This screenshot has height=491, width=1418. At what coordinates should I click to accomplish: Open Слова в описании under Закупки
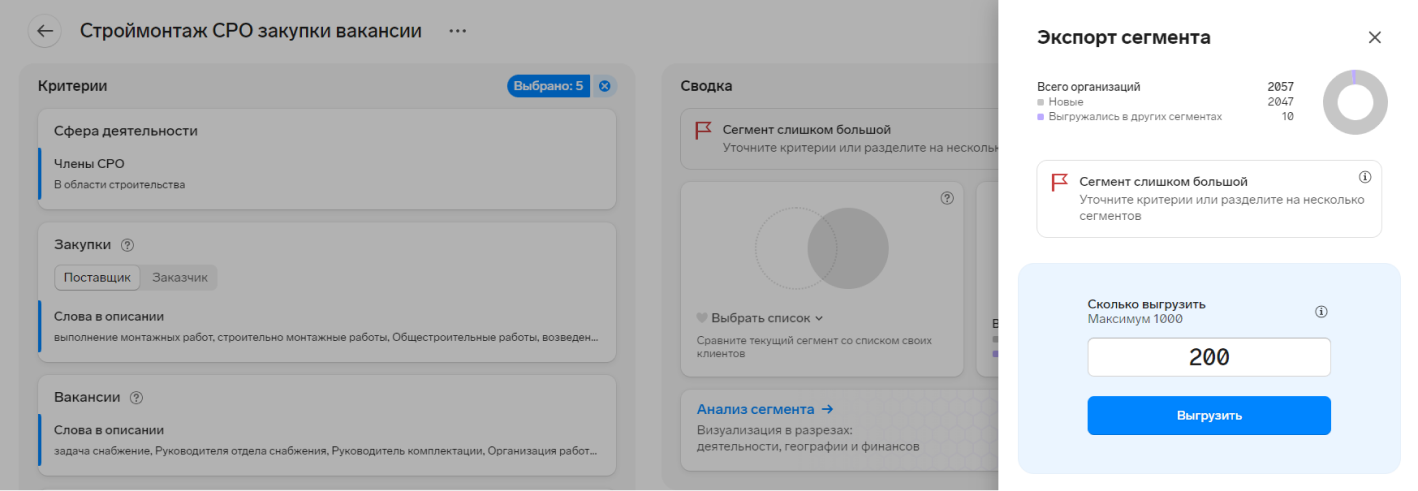tap(327, 327)
